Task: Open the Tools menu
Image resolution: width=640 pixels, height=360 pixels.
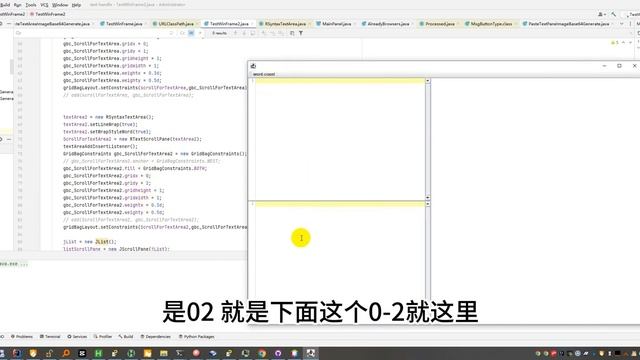Action: pos(31,5)
